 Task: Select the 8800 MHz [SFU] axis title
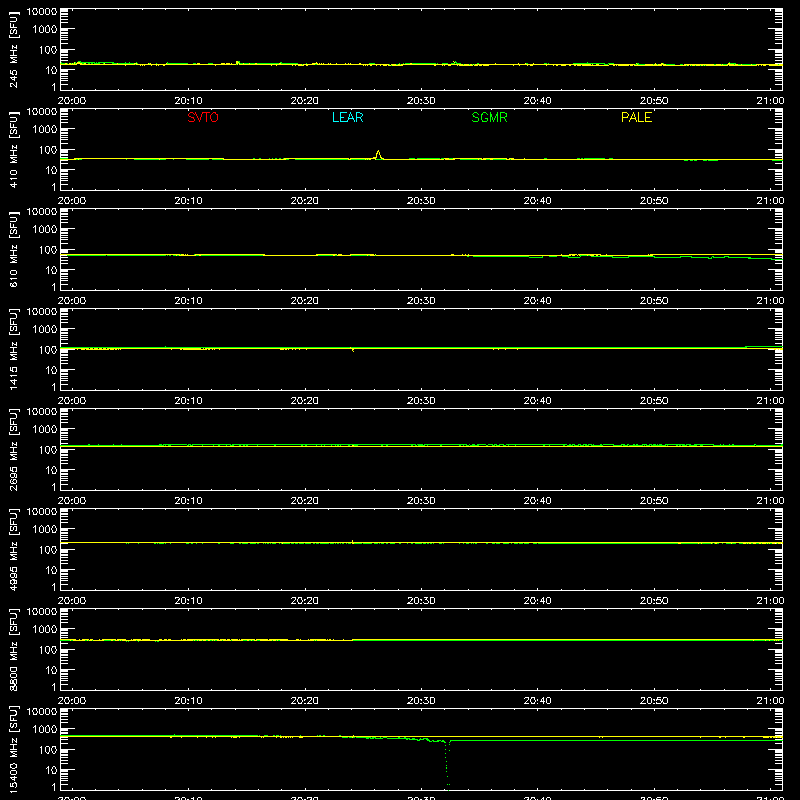pos(13,649)
